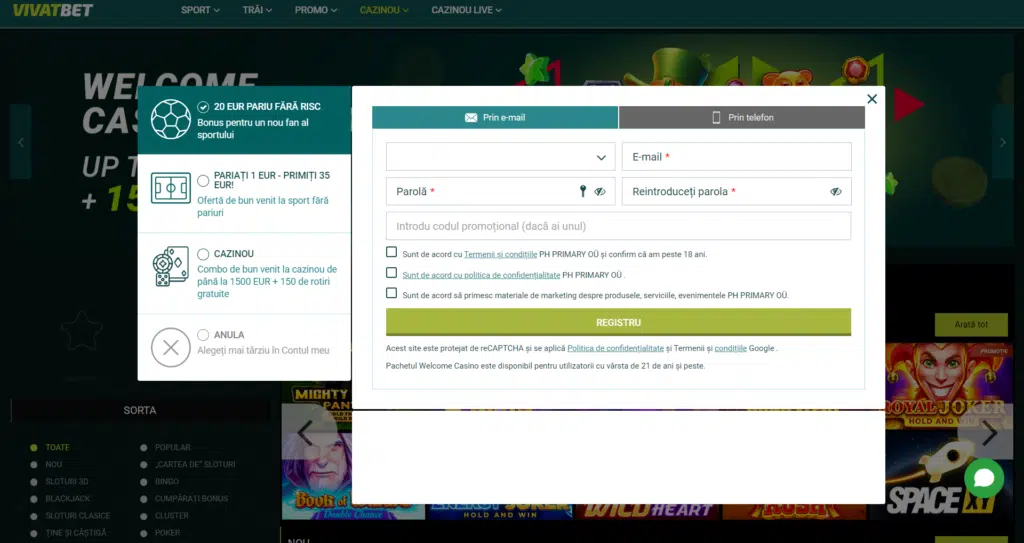Open the live chat bubble icon
Screen dimensions: 1024x543
(x=984, y=478)
